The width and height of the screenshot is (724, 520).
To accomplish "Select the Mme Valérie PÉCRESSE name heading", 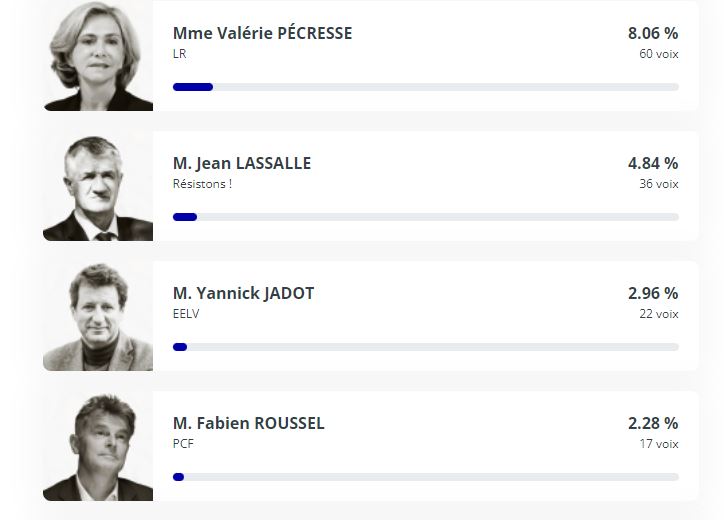I will pos(262,33).
